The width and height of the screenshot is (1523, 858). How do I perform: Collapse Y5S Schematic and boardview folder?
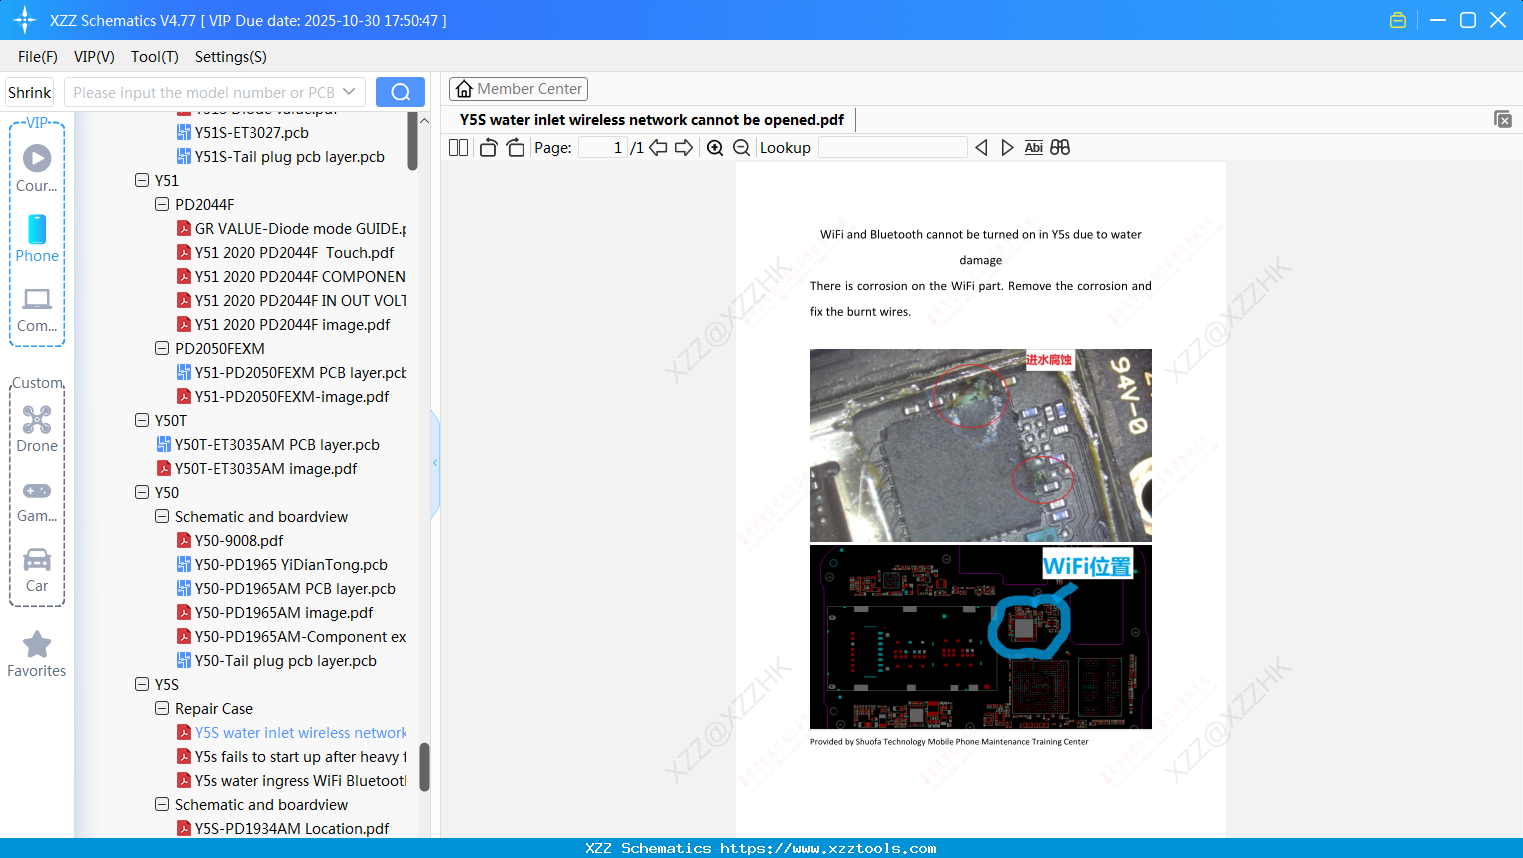[x=162, y=804]
